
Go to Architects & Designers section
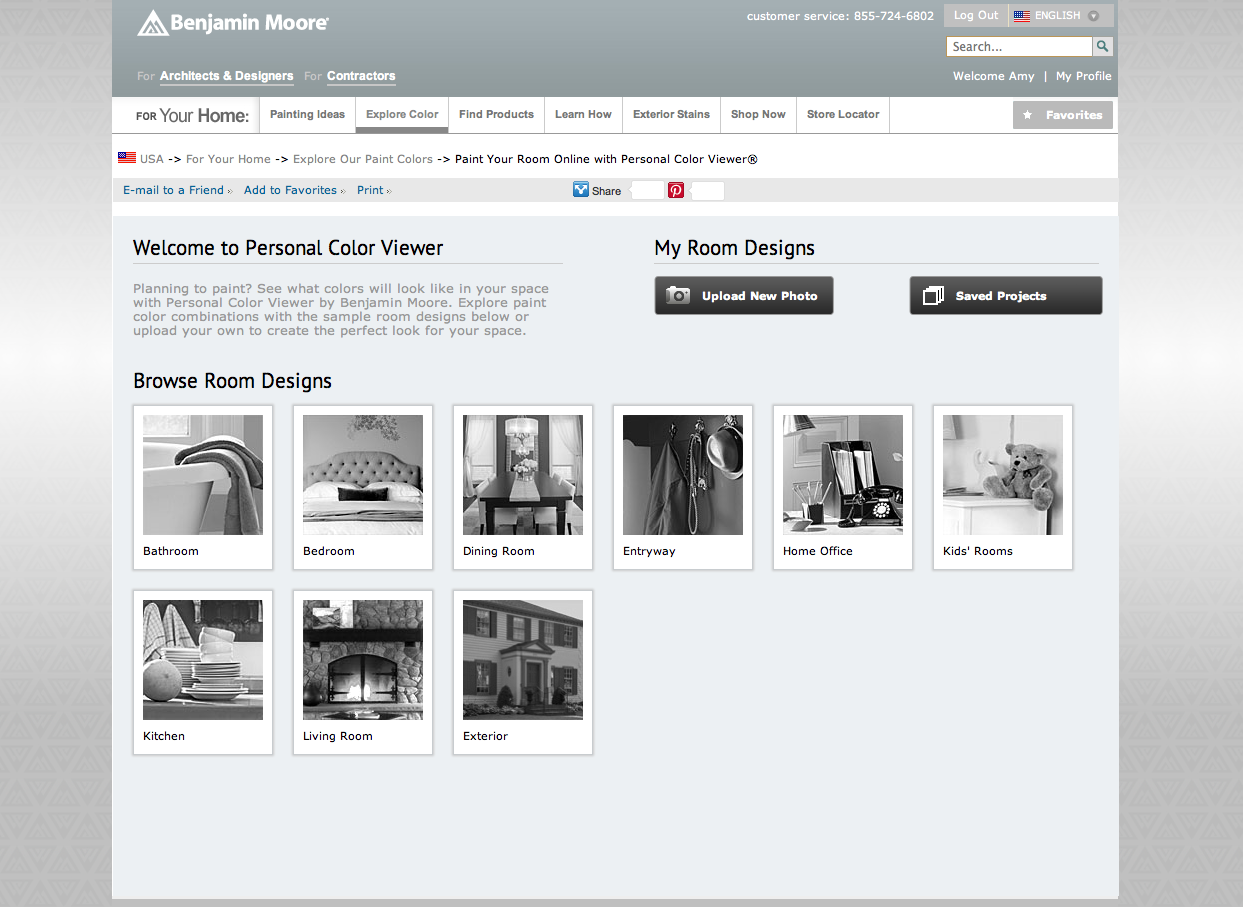tap(226, 76)
